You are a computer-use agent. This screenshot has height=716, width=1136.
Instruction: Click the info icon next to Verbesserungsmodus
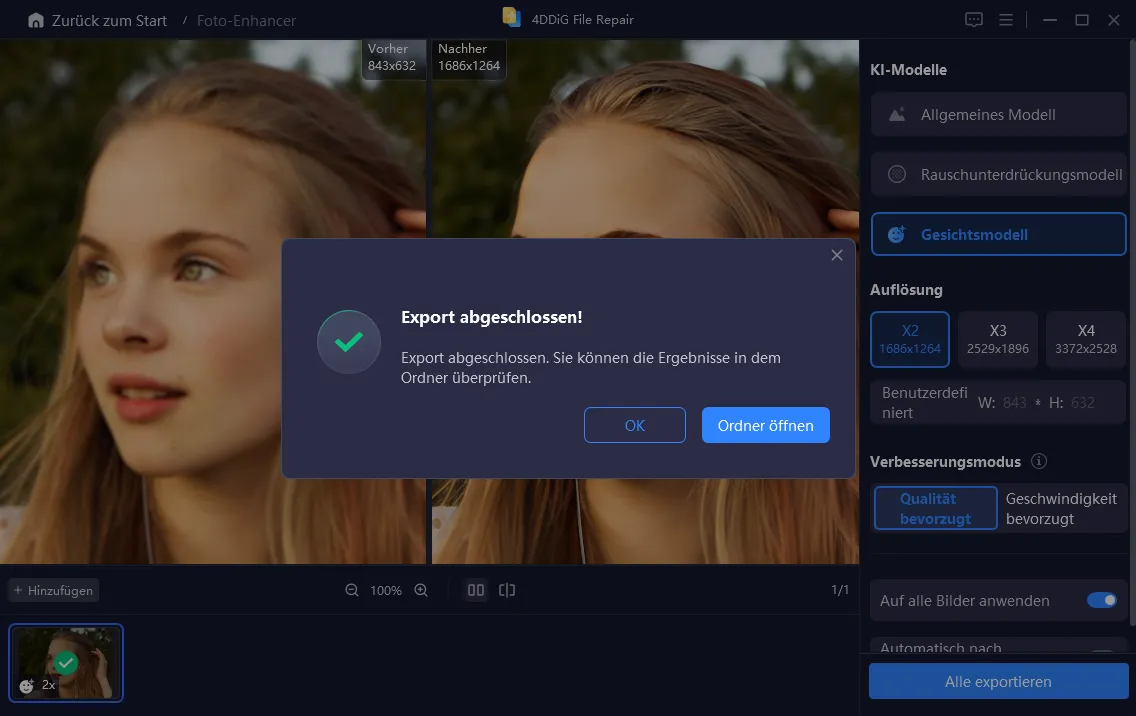pos(1039,462)
